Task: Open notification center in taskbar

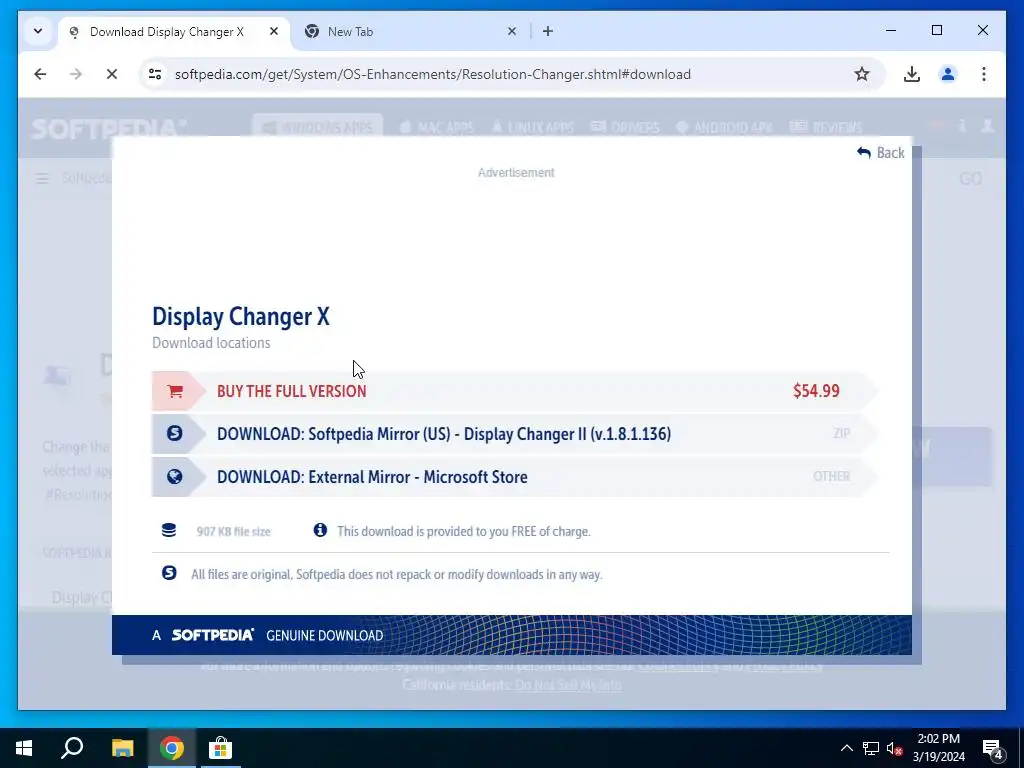Action: (993, 748)
